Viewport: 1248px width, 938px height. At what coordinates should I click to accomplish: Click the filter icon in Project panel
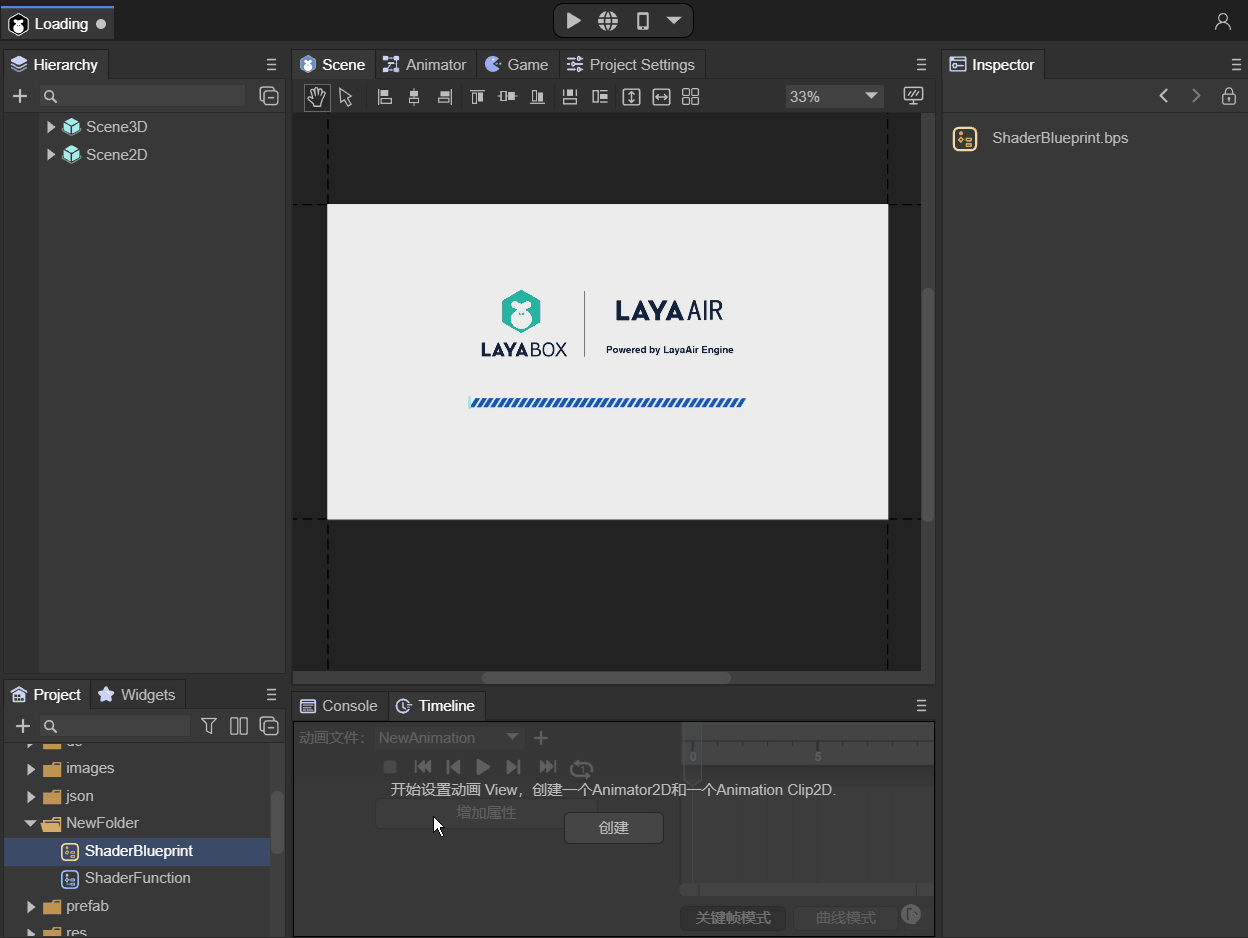click(209, 726)
